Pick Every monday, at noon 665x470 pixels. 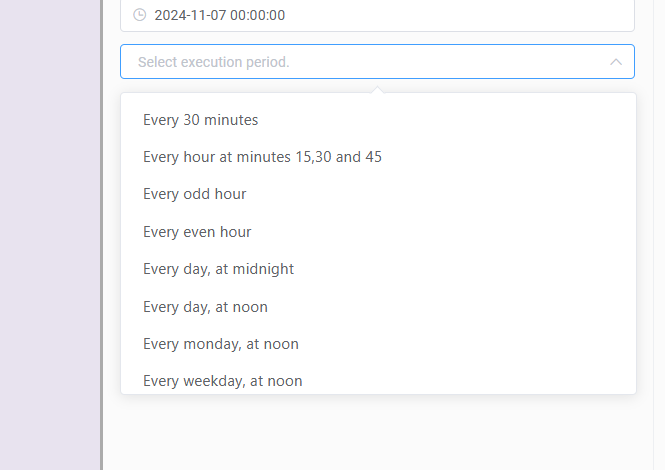[x=221, y=344]
